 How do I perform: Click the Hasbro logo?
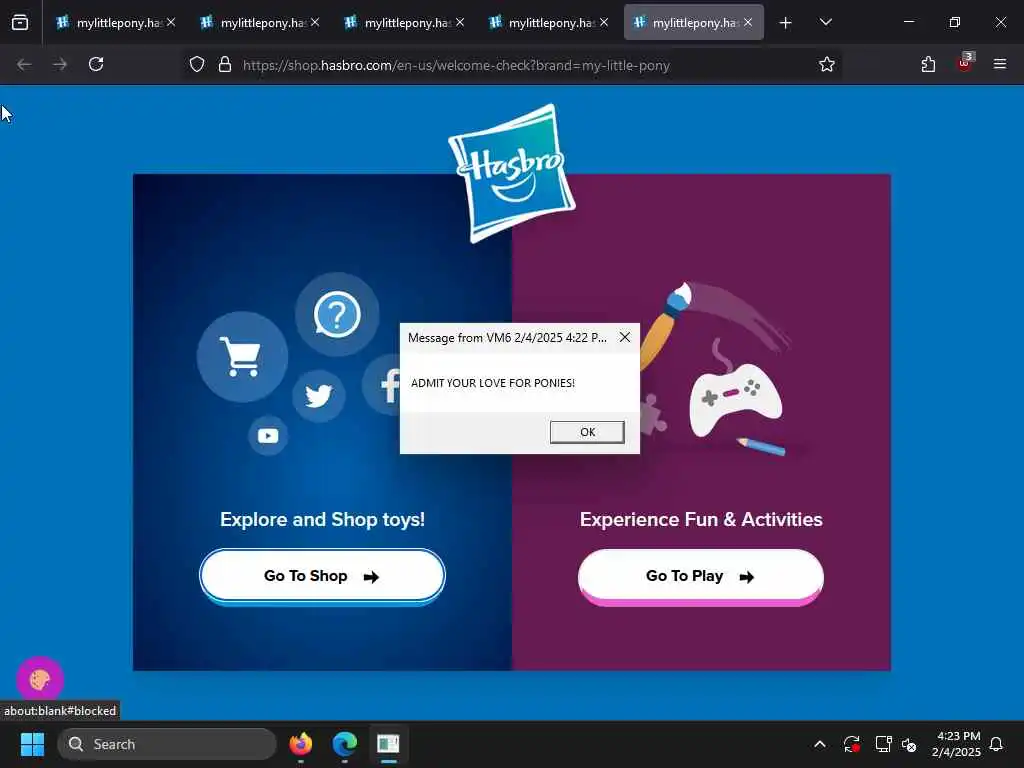tap(511, 172)
